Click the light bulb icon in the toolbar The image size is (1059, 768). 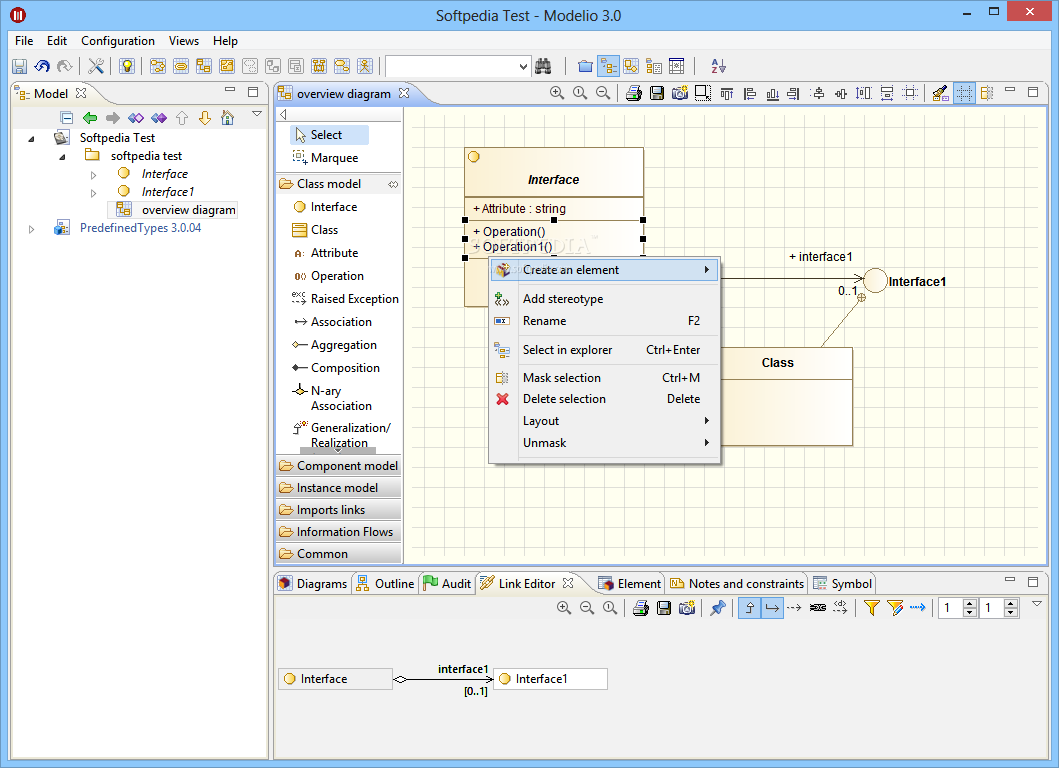click(x=126, y=66)
